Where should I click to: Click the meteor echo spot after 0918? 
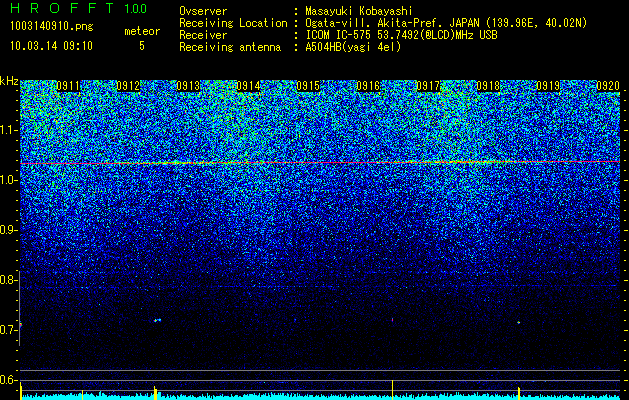pyautogui.click(x=518, y=322)
